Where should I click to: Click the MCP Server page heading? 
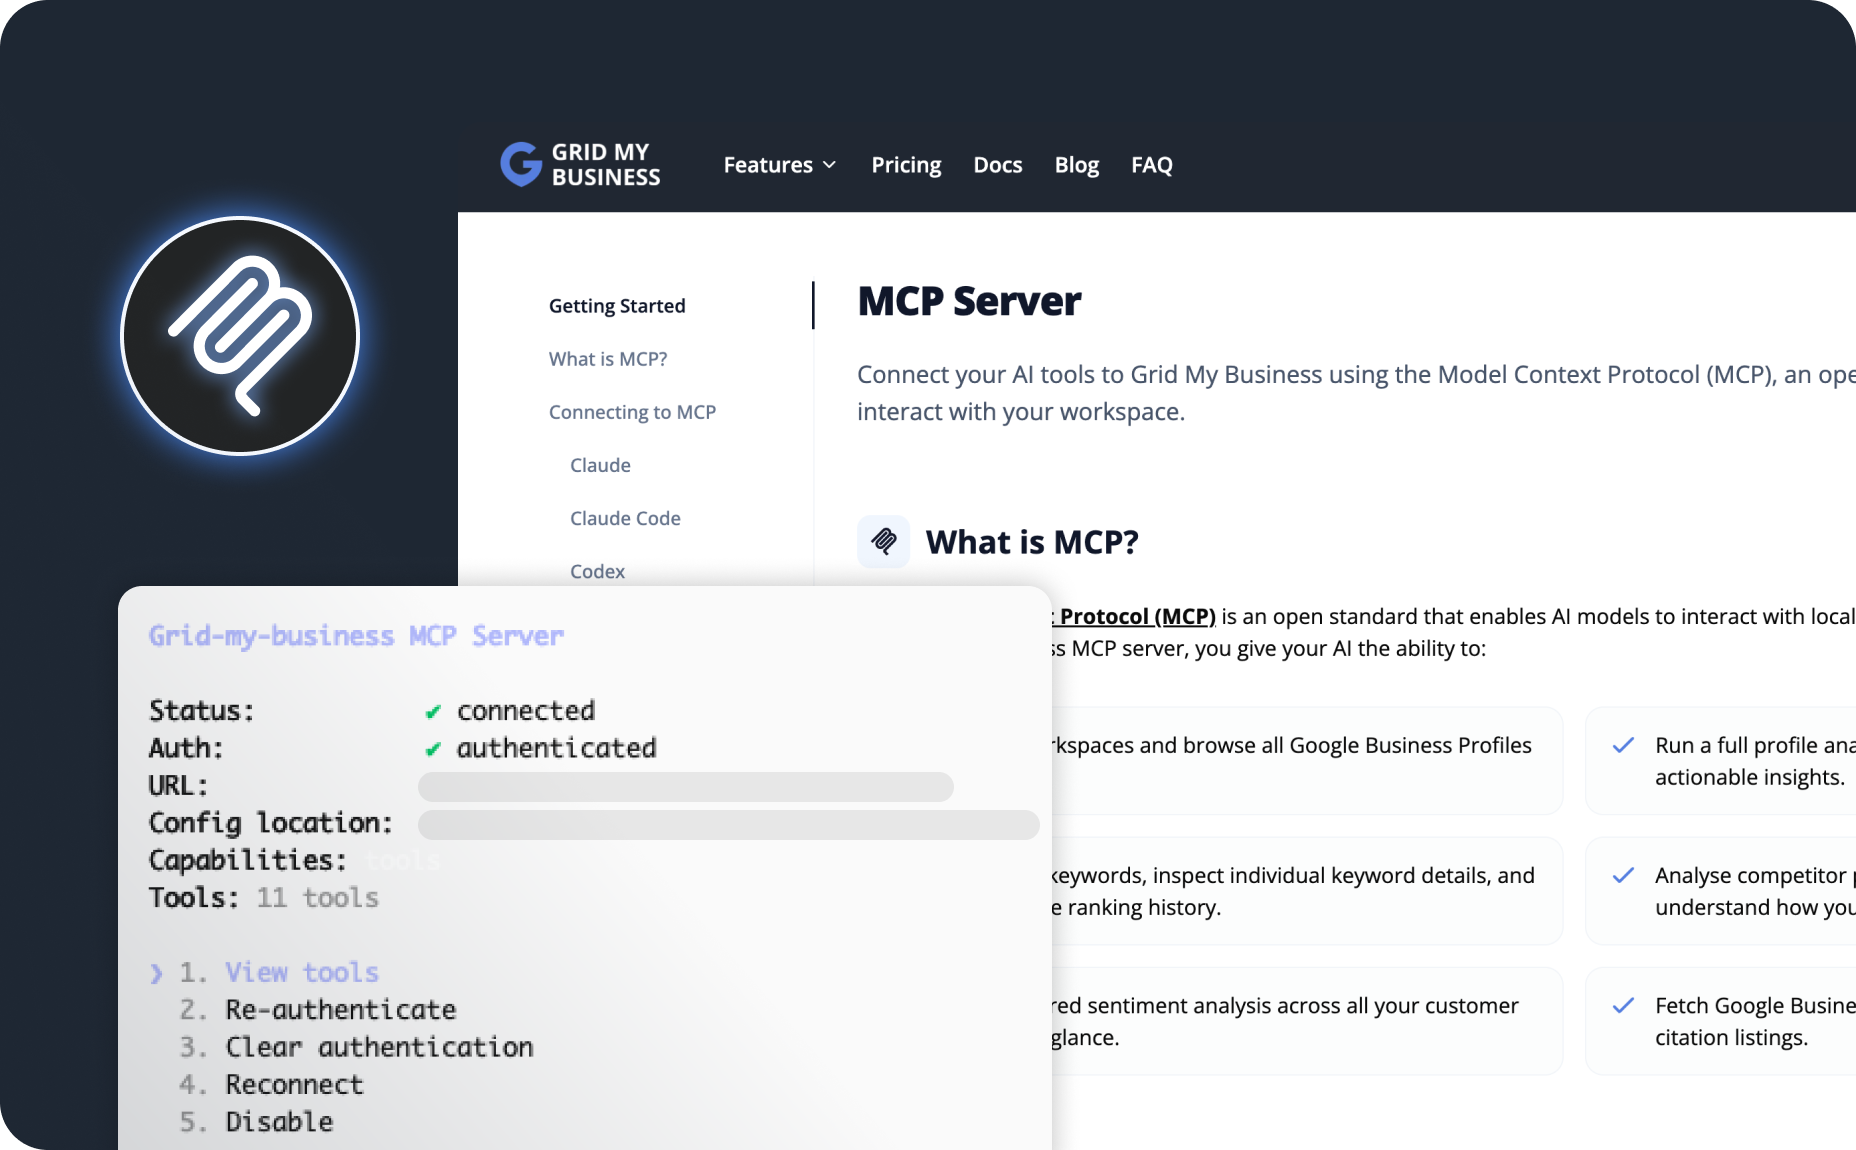(x=969, y=301)
